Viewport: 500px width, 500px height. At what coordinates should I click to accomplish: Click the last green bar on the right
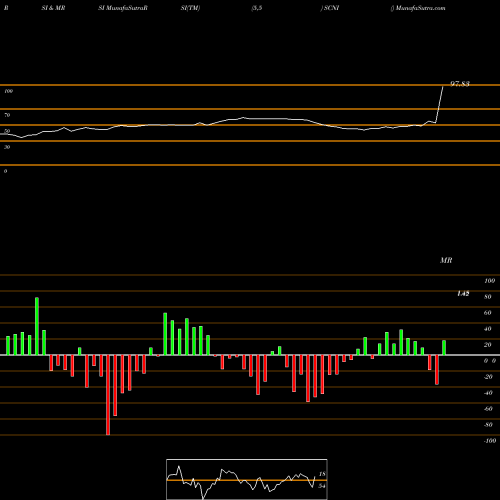click(x=444, y=348)
